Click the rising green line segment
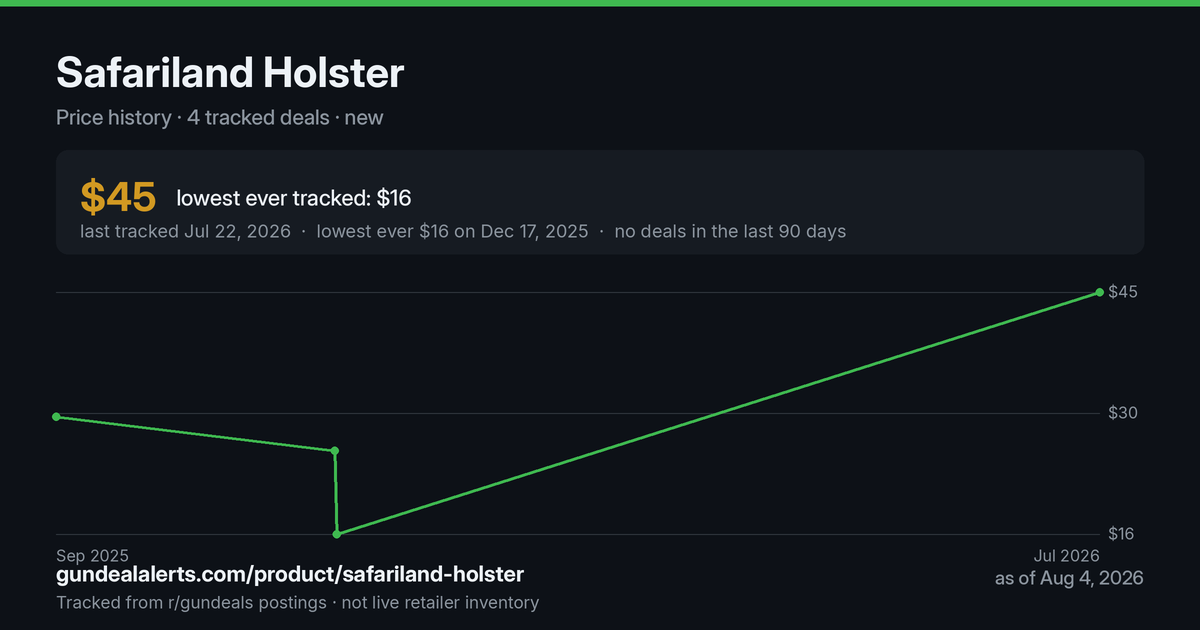This screenshot has width=1200, height=630. click(x=718, y=413)
